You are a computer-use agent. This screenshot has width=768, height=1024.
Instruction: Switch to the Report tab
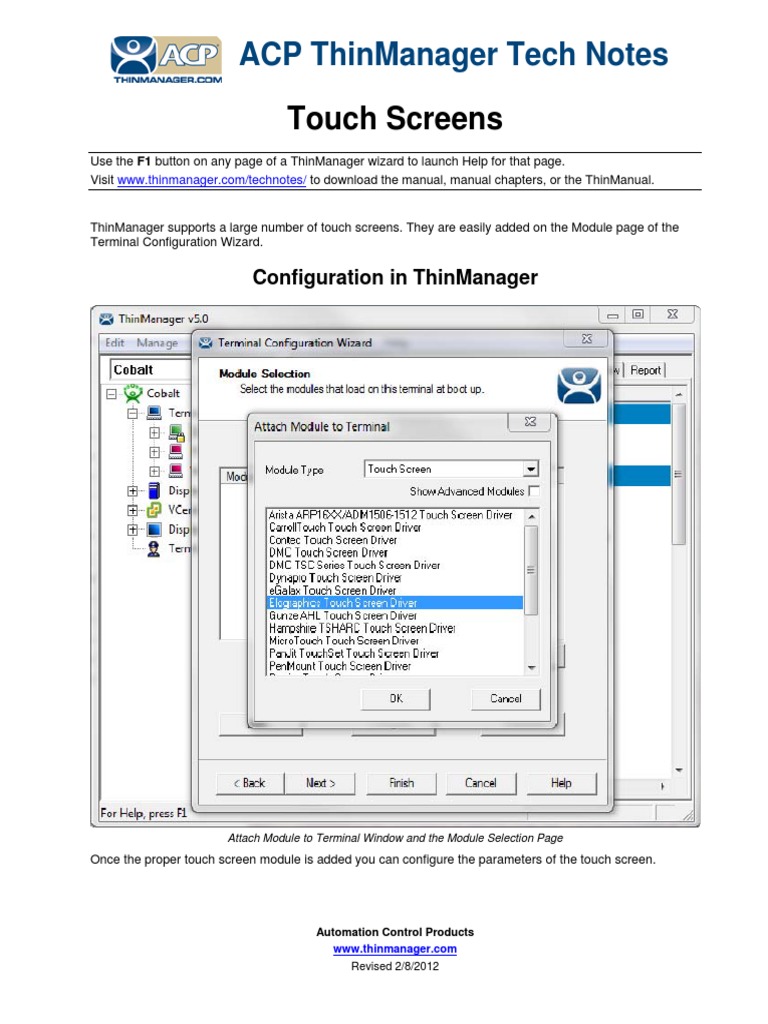646,370
